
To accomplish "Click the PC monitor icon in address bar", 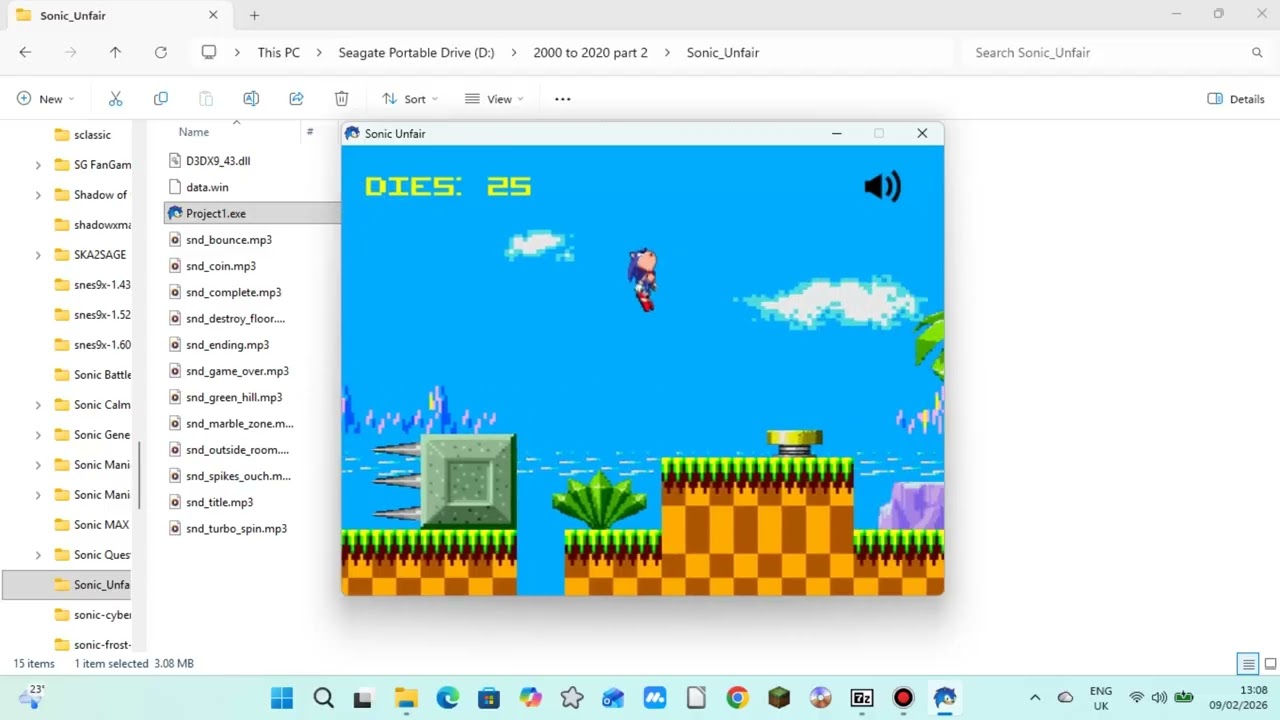I will coord(208,52).
